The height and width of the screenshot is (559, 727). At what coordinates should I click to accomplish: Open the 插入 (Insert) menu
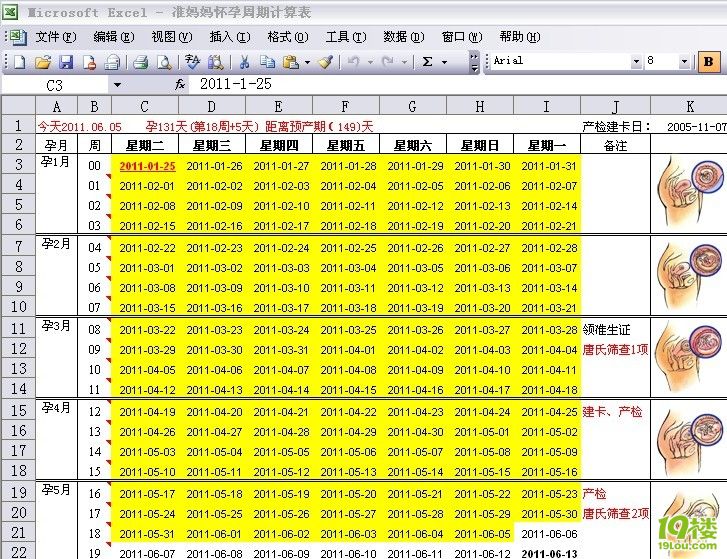point(228,37)
